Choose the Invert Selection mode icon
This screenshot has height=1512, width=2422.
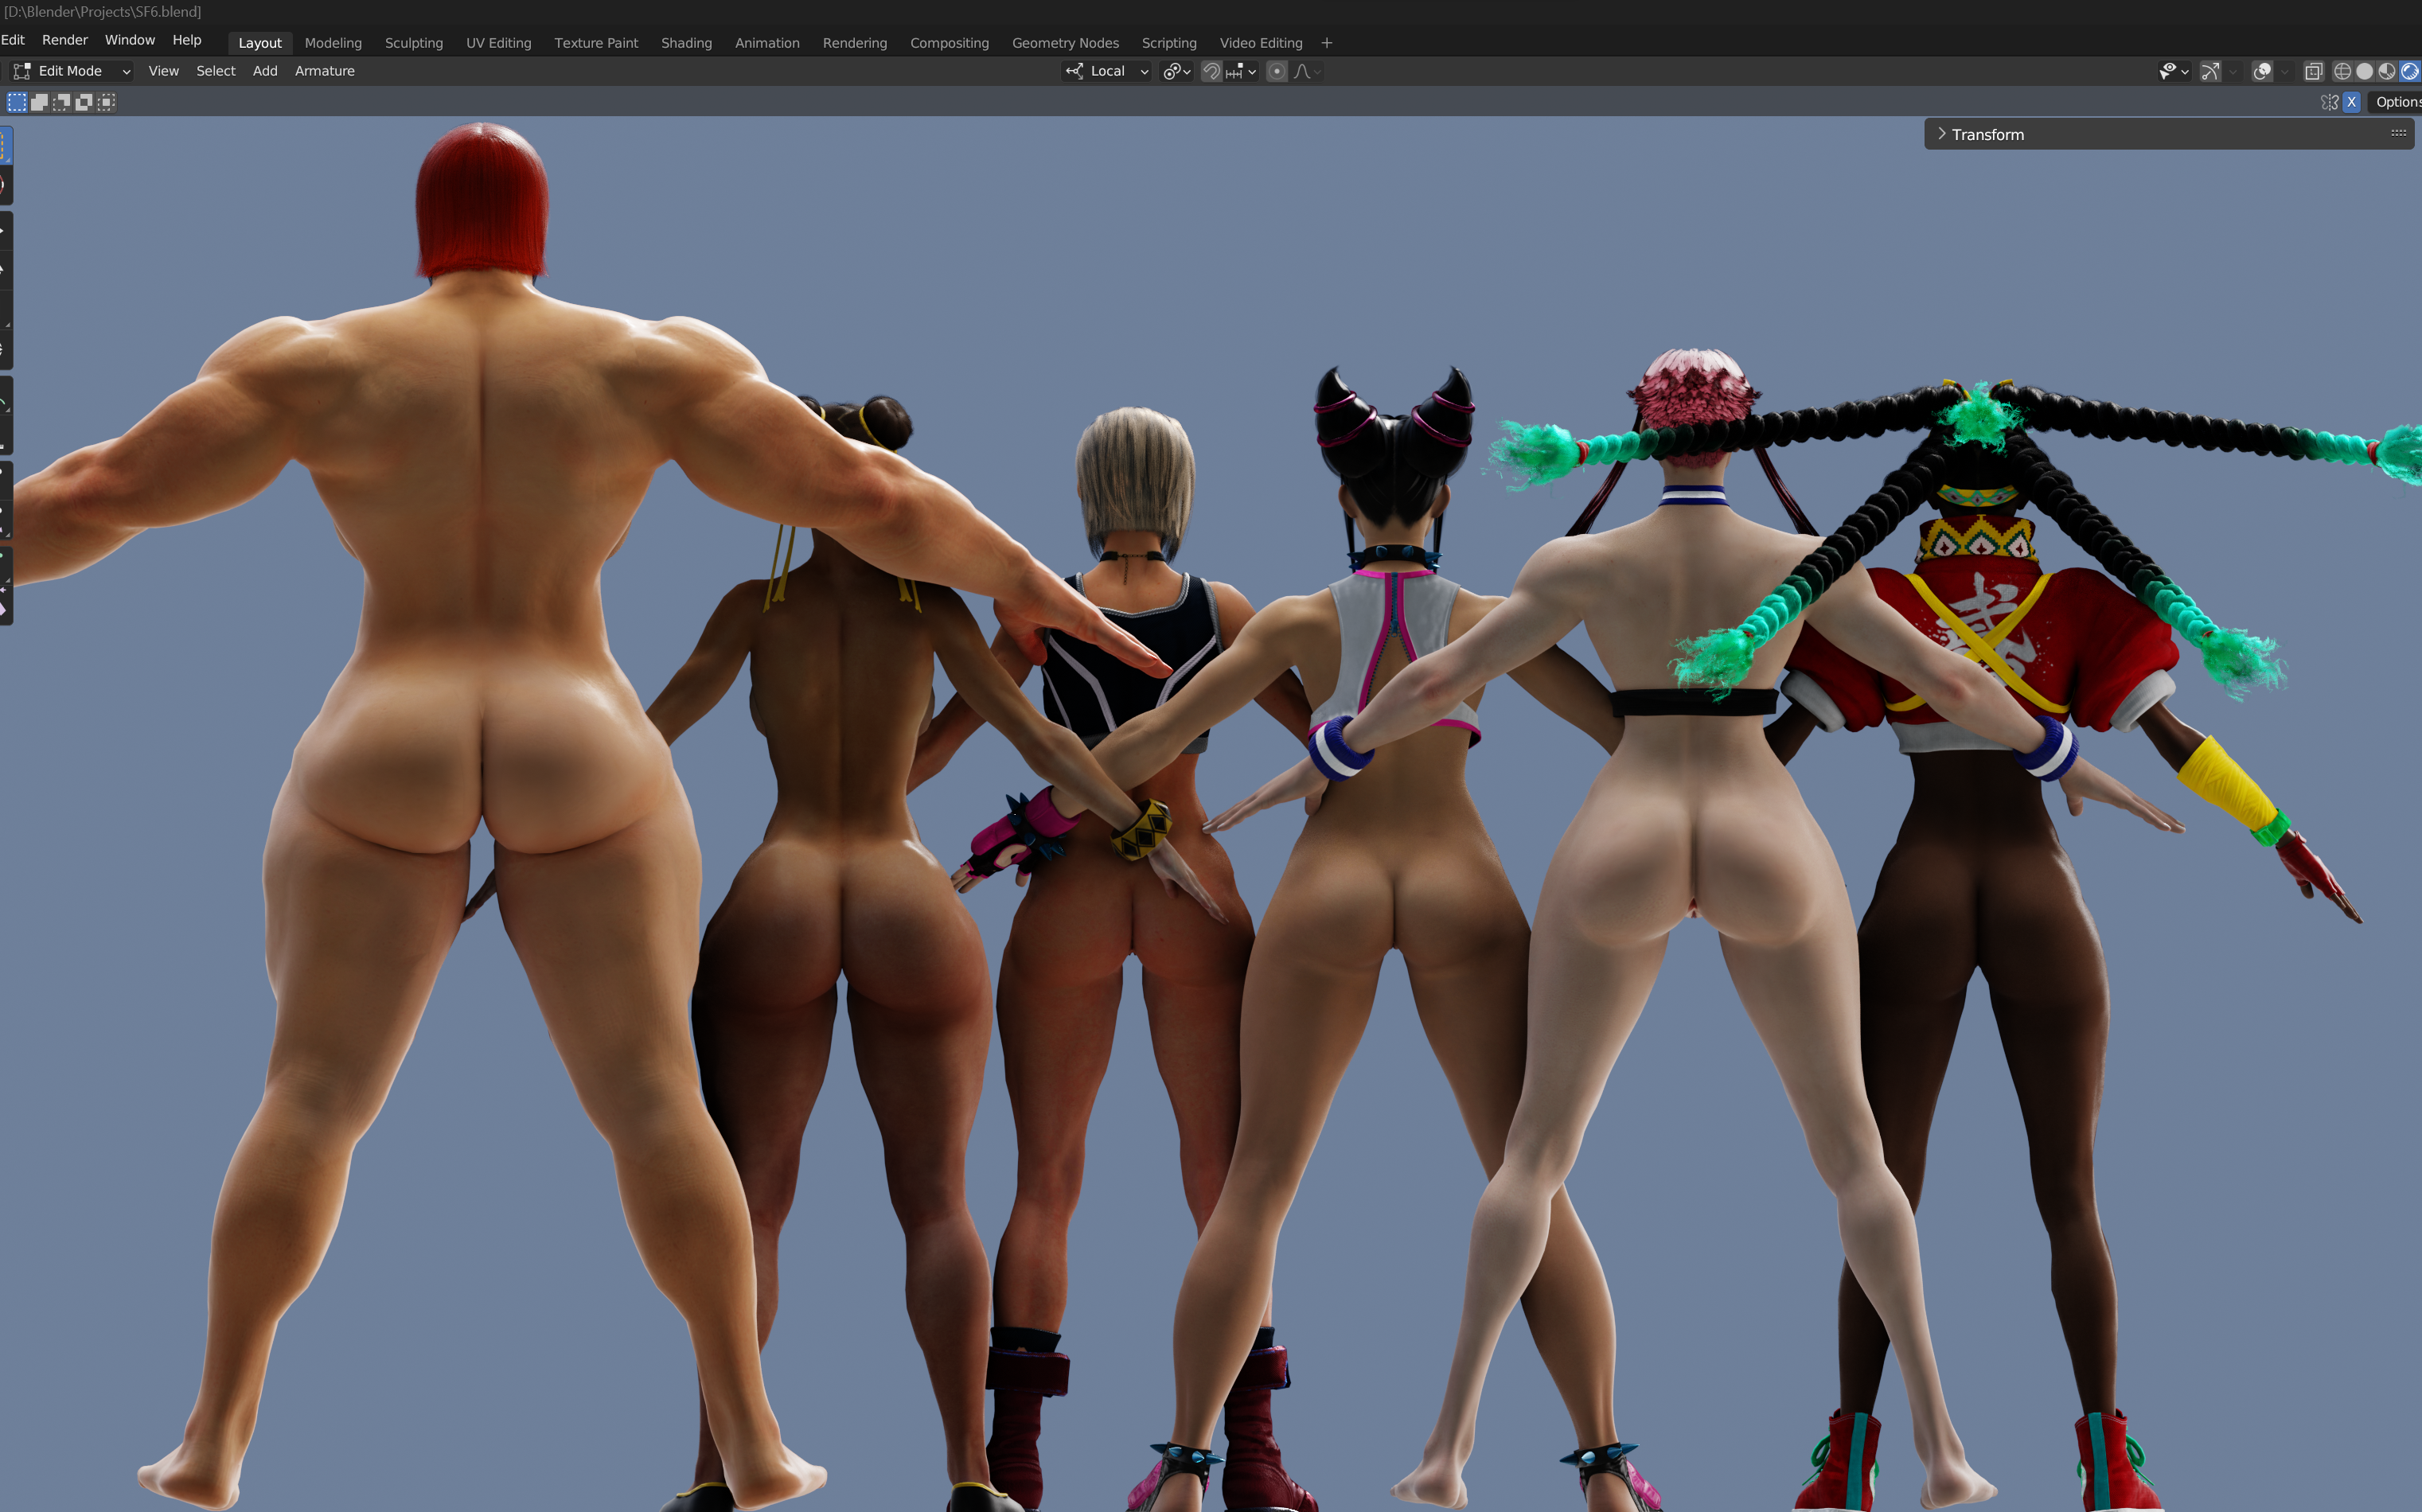coord(84,102)
